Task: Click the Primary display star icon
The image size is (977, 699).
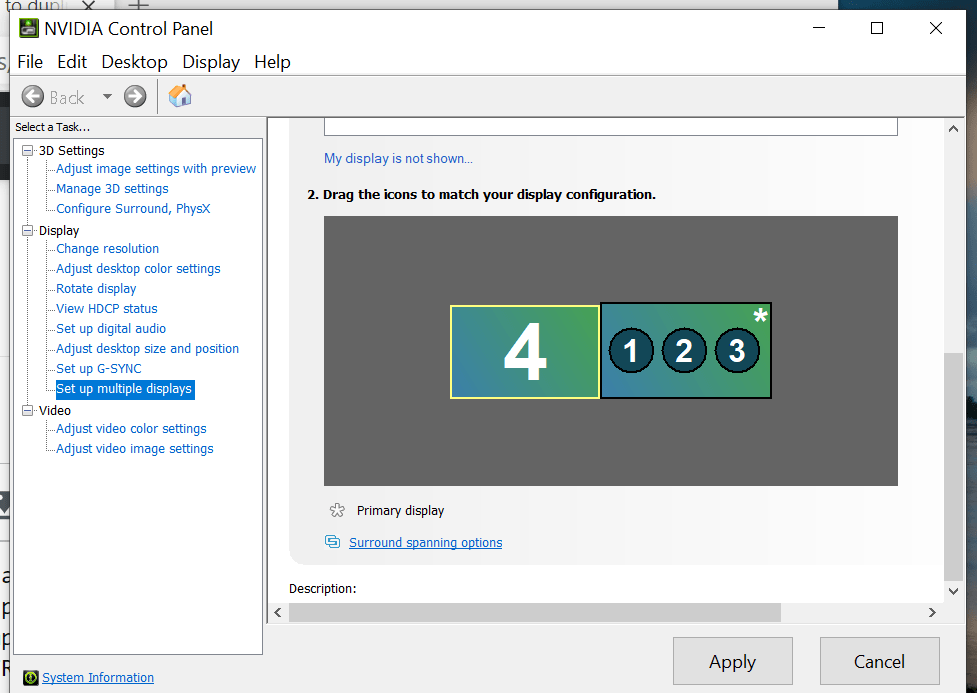Action: [337, 510]
